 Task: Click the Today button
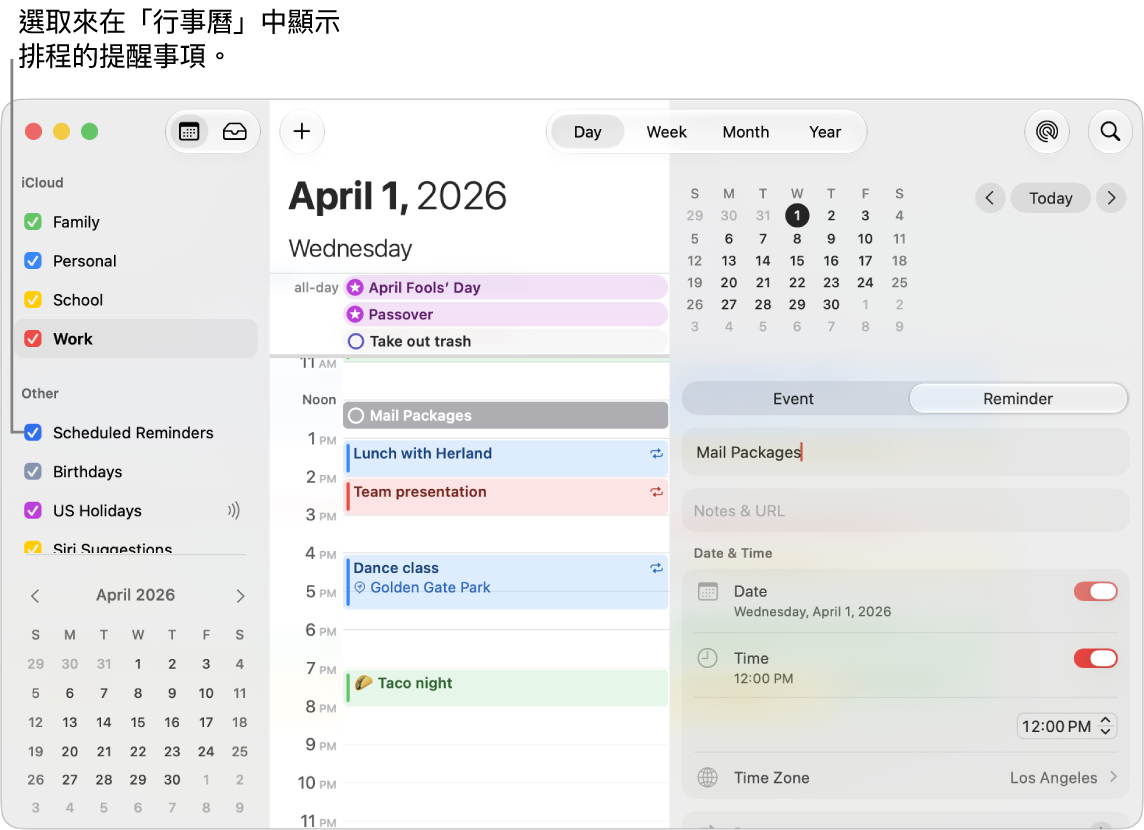coord(1051,198)
